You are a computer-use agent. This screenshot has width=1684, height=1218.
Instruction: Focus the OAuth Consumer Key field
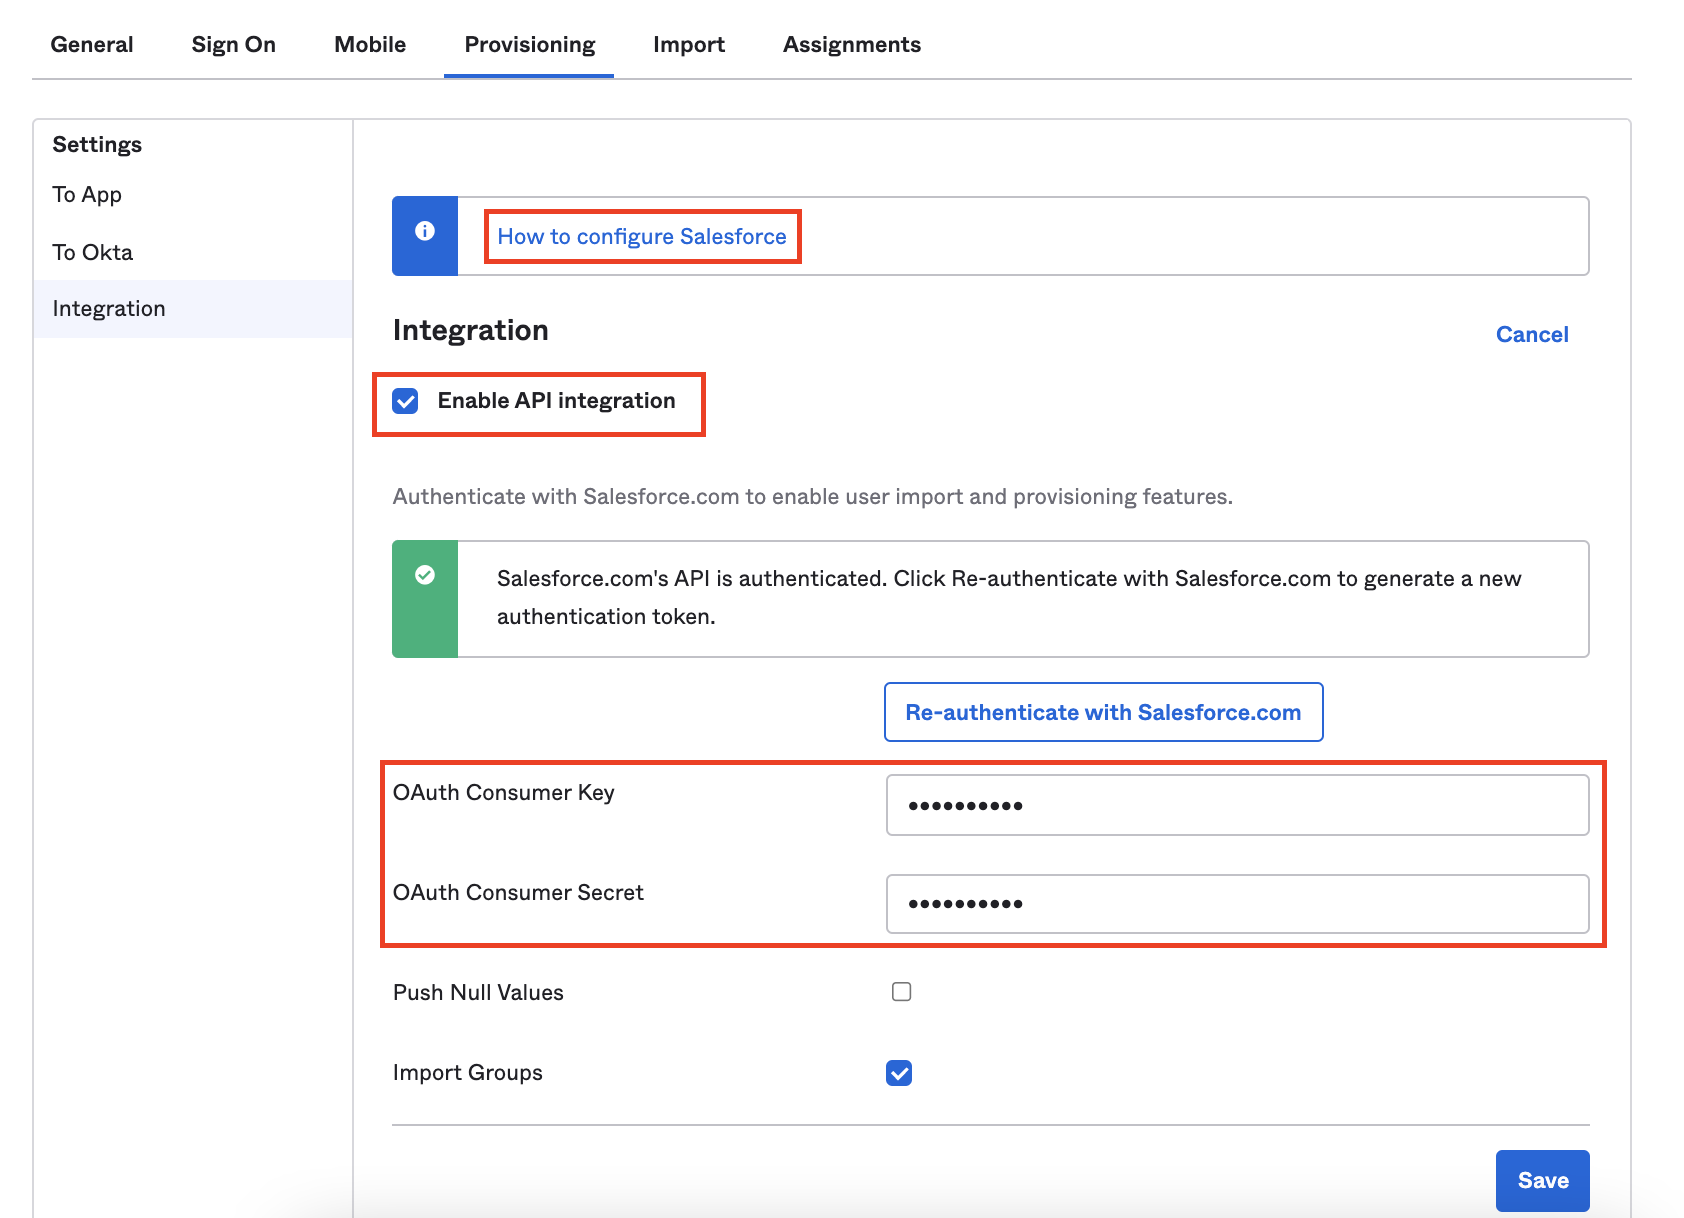click(1237, 805)
